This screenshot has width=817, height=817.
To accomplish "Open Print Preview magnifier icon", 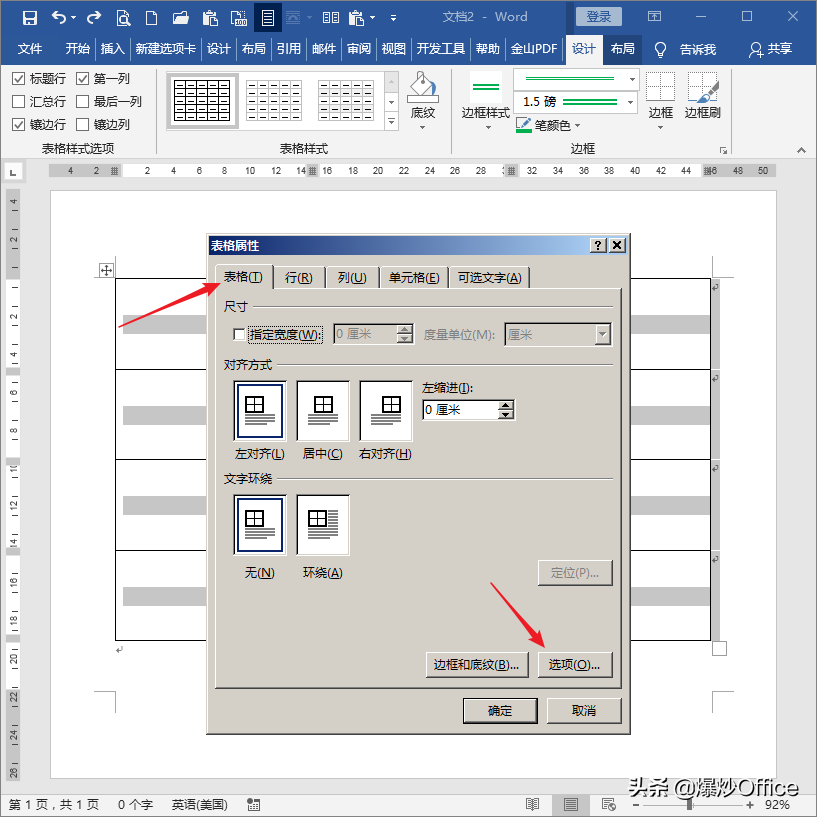I will tap(123, 18).
